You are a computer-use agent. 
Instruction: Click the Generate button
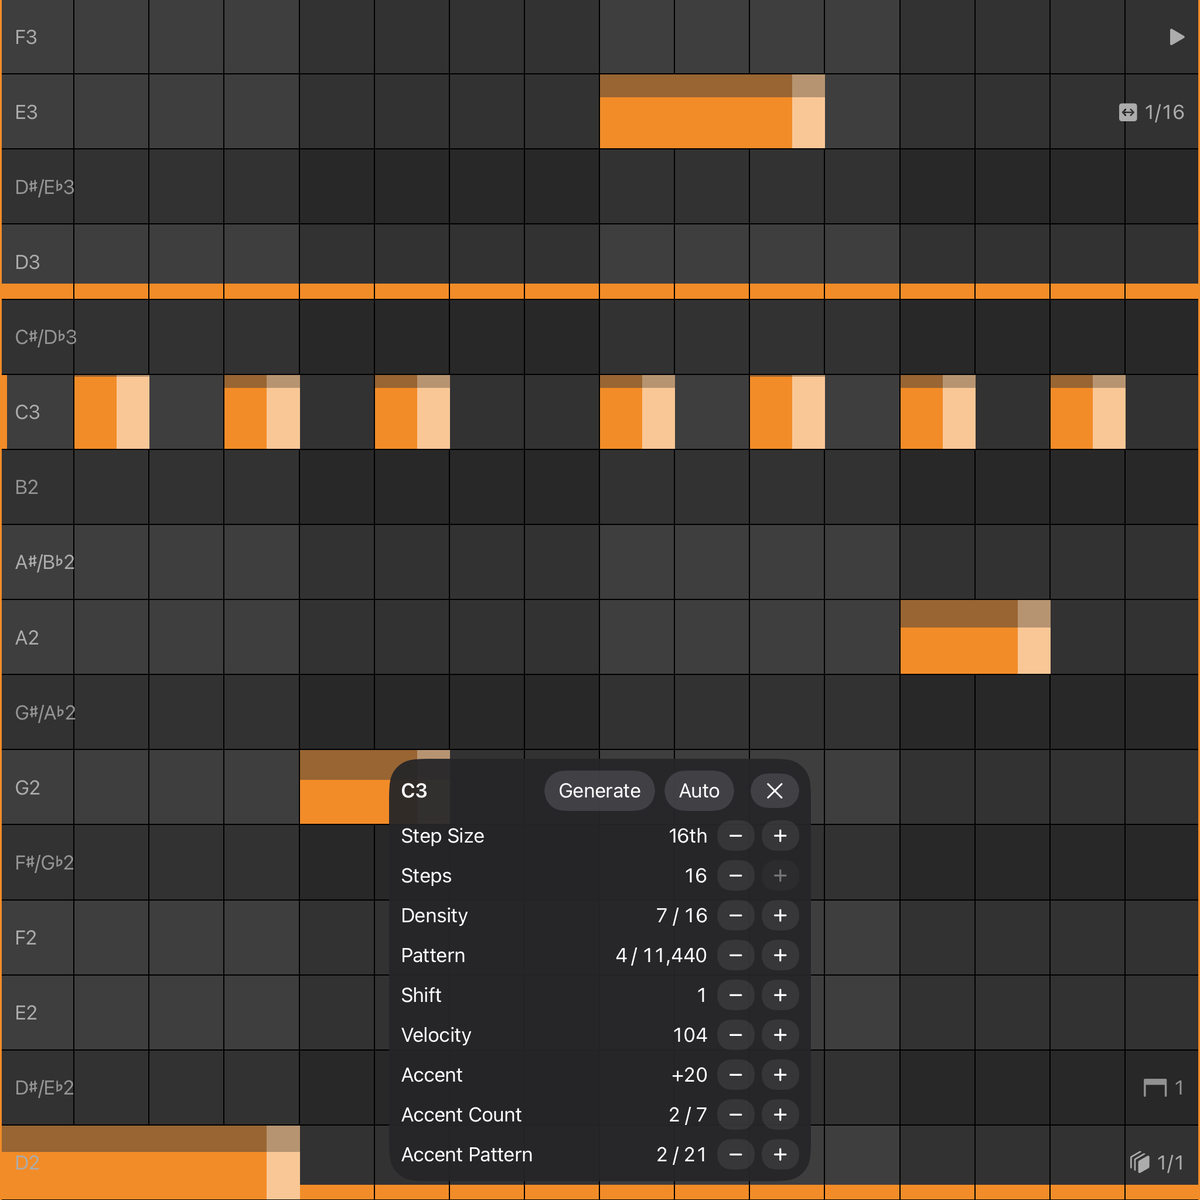tap(600, 791)
